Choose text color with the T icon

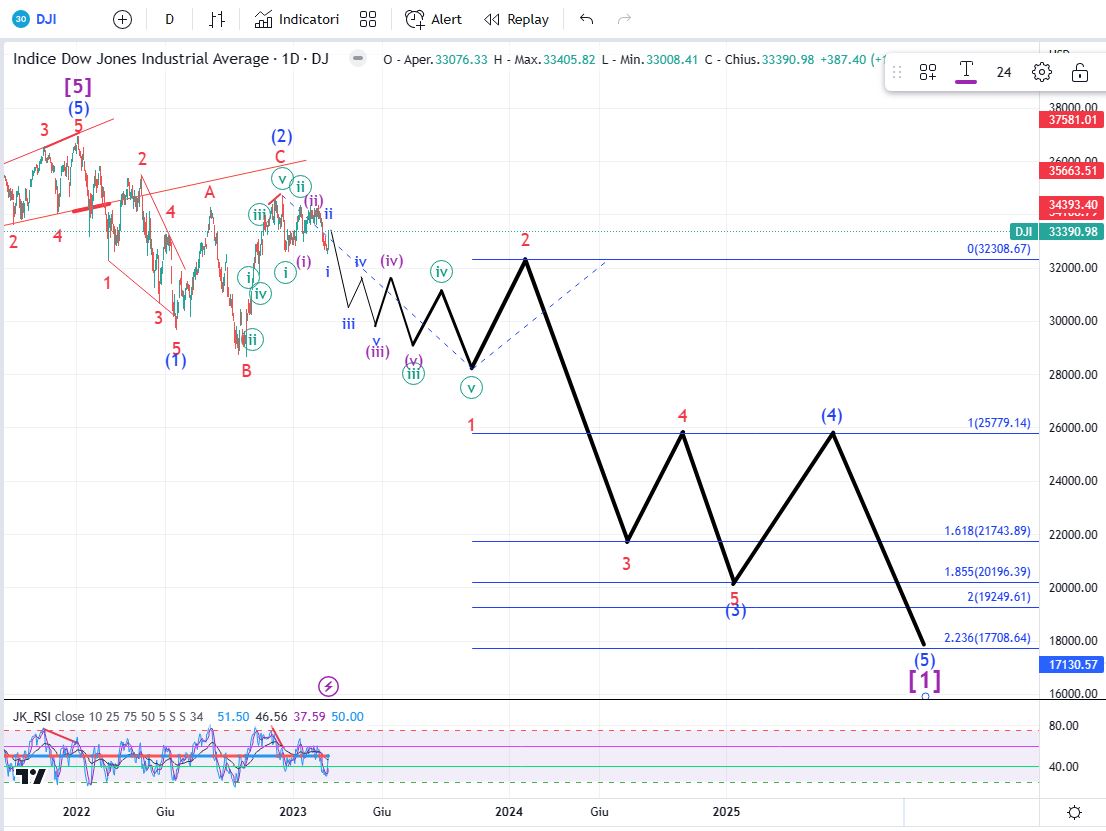coord(966,71)
